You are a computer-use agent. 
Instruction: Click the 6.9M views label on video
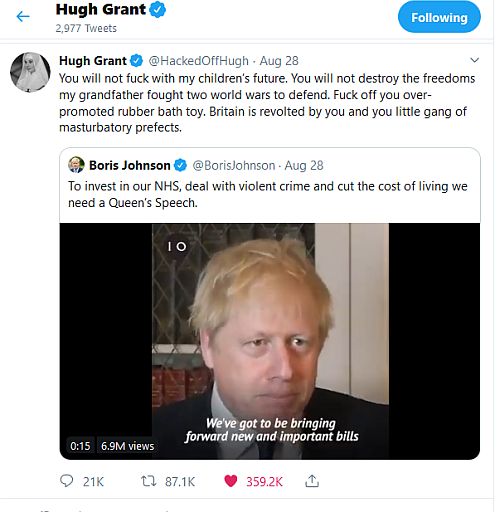point(127,446)
